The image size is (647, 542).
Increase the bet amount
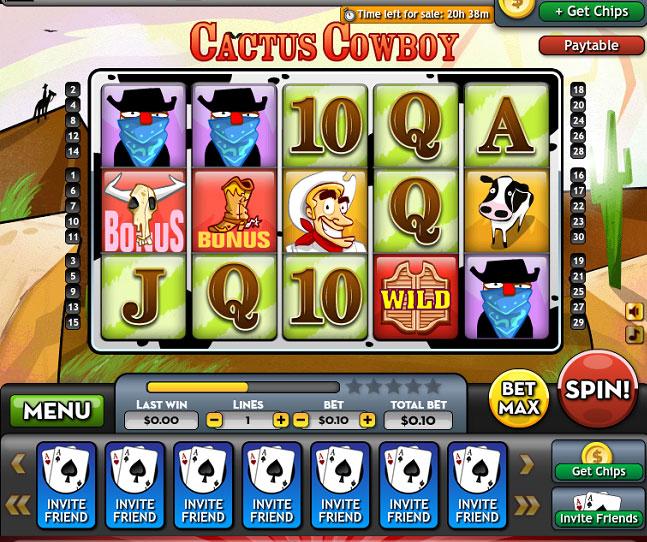[x=367, y=420]
